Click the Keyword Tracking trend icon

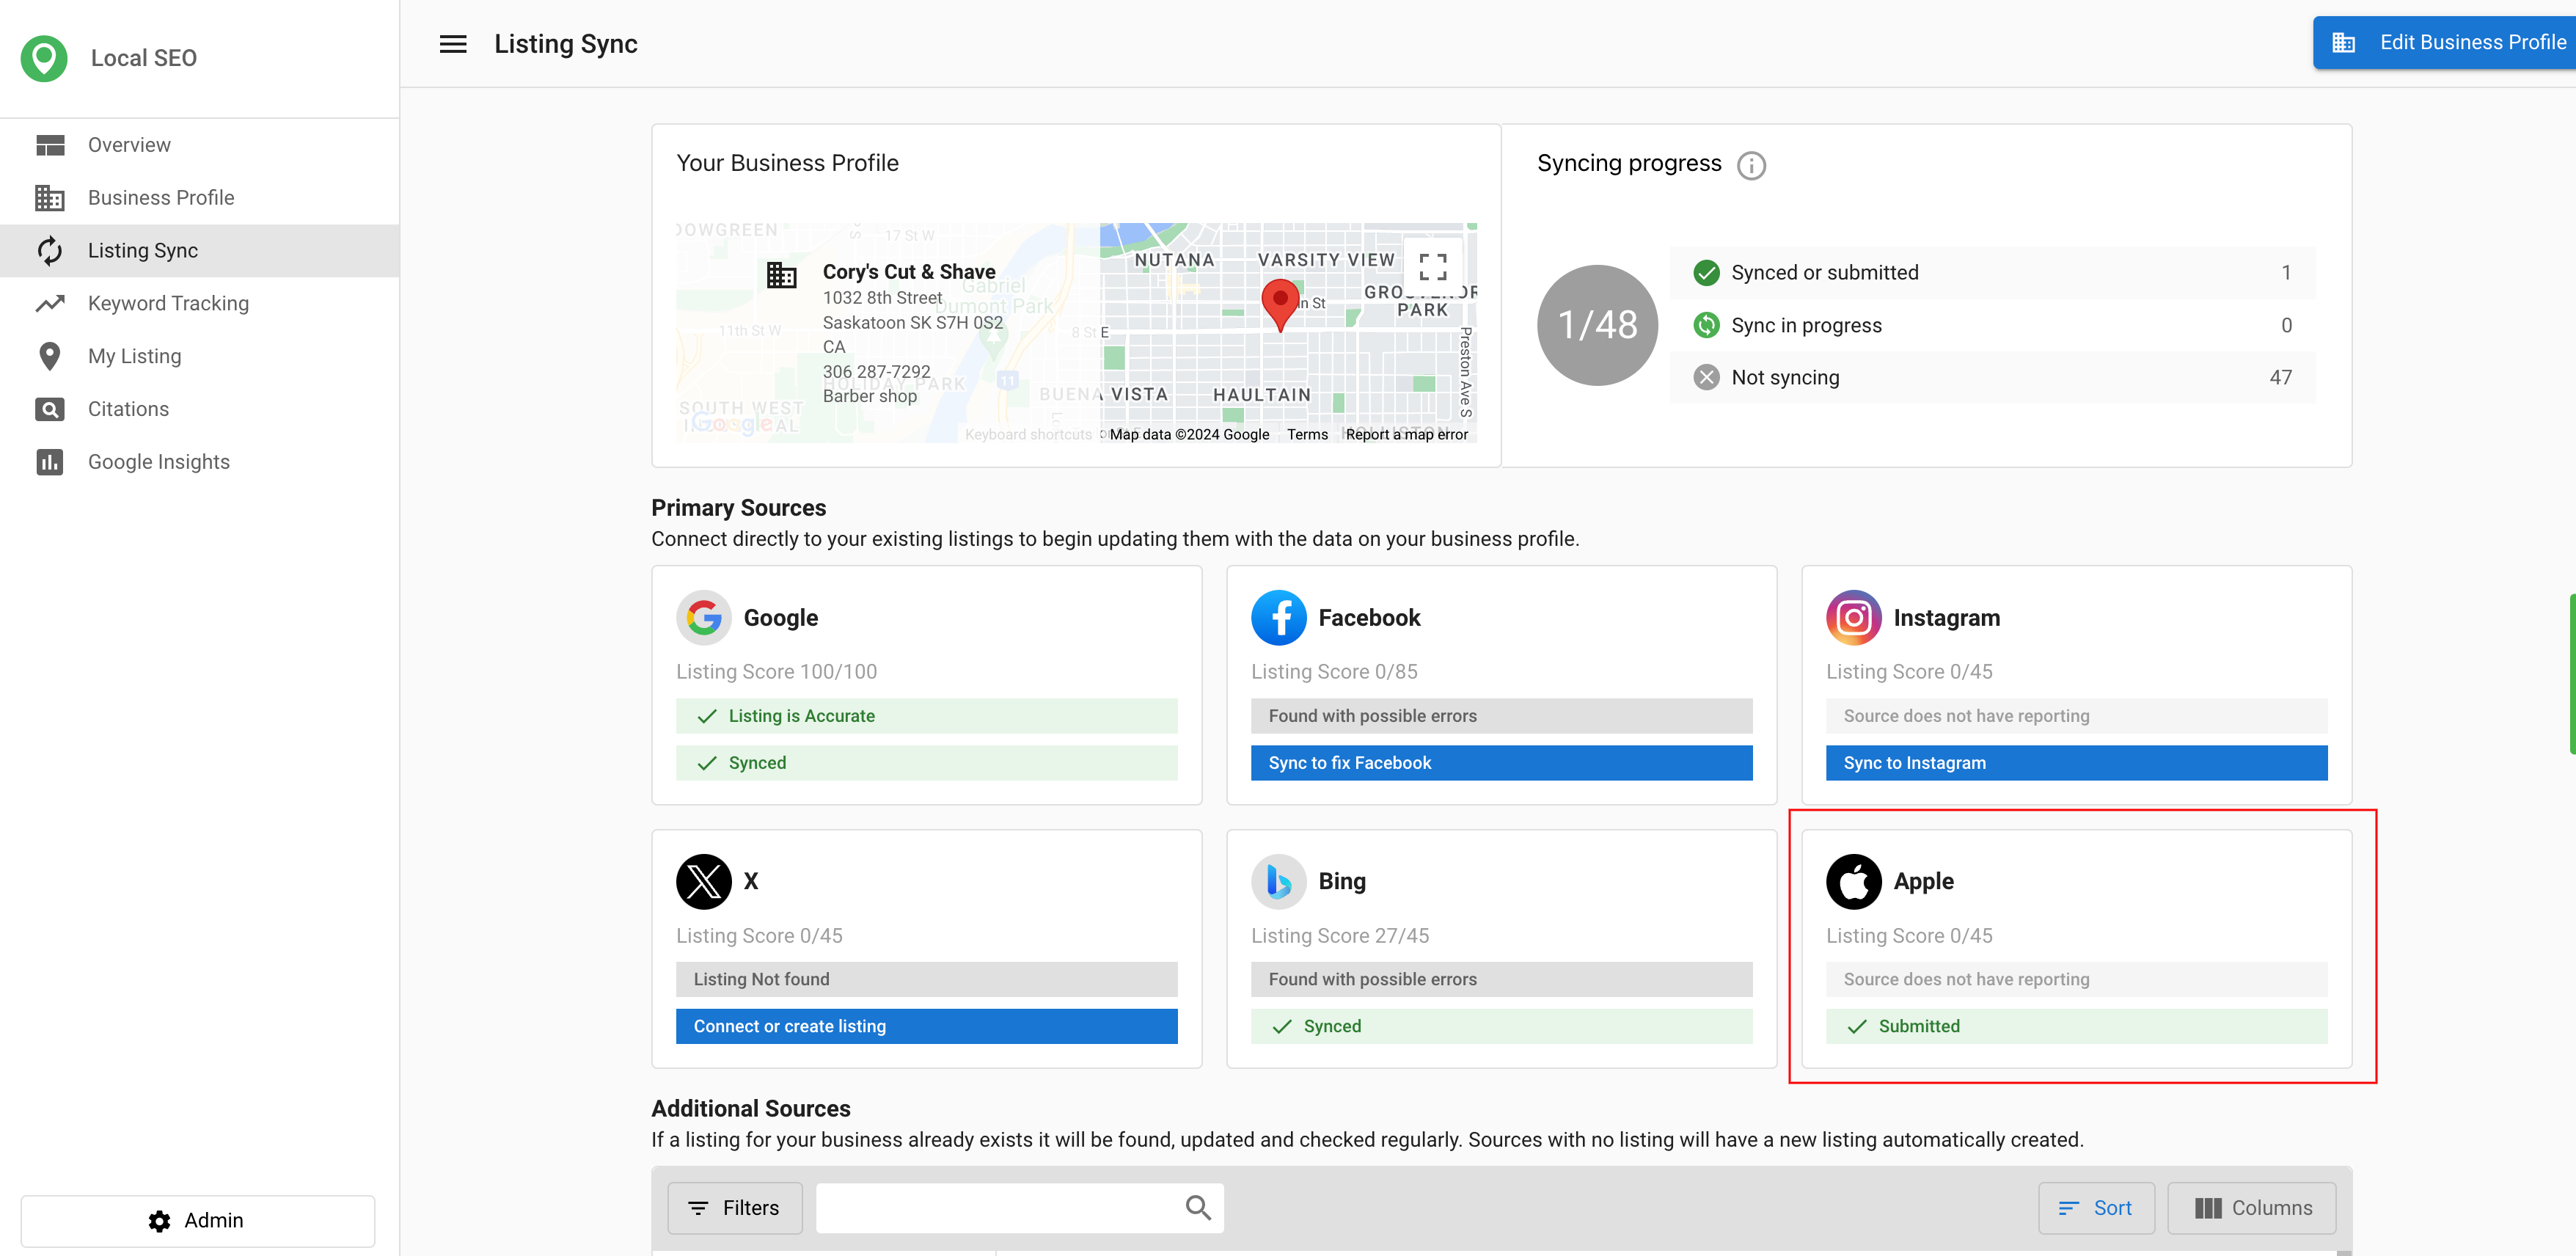point(50,304)
